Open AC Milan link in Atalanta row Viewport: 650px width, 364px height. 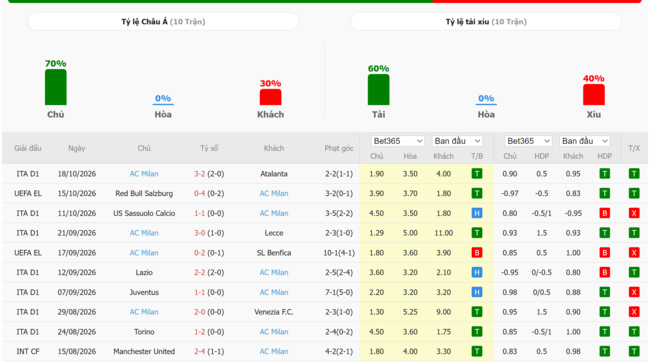[144, 174]
